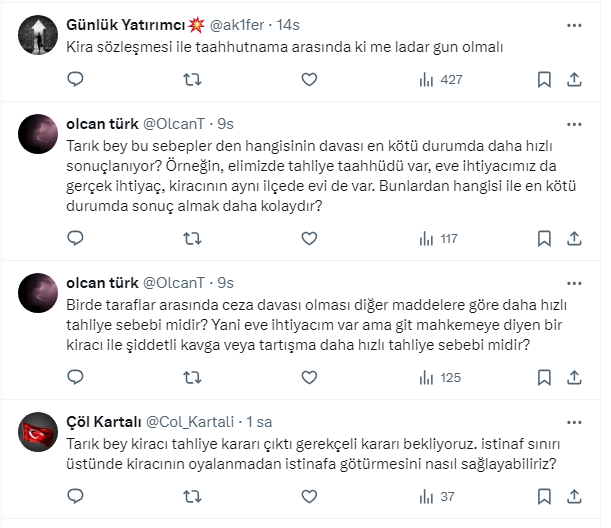Open more options for Günlük Yatırımcı's tweet
This screenshot has height=528, width=611.
pos(575,26)
